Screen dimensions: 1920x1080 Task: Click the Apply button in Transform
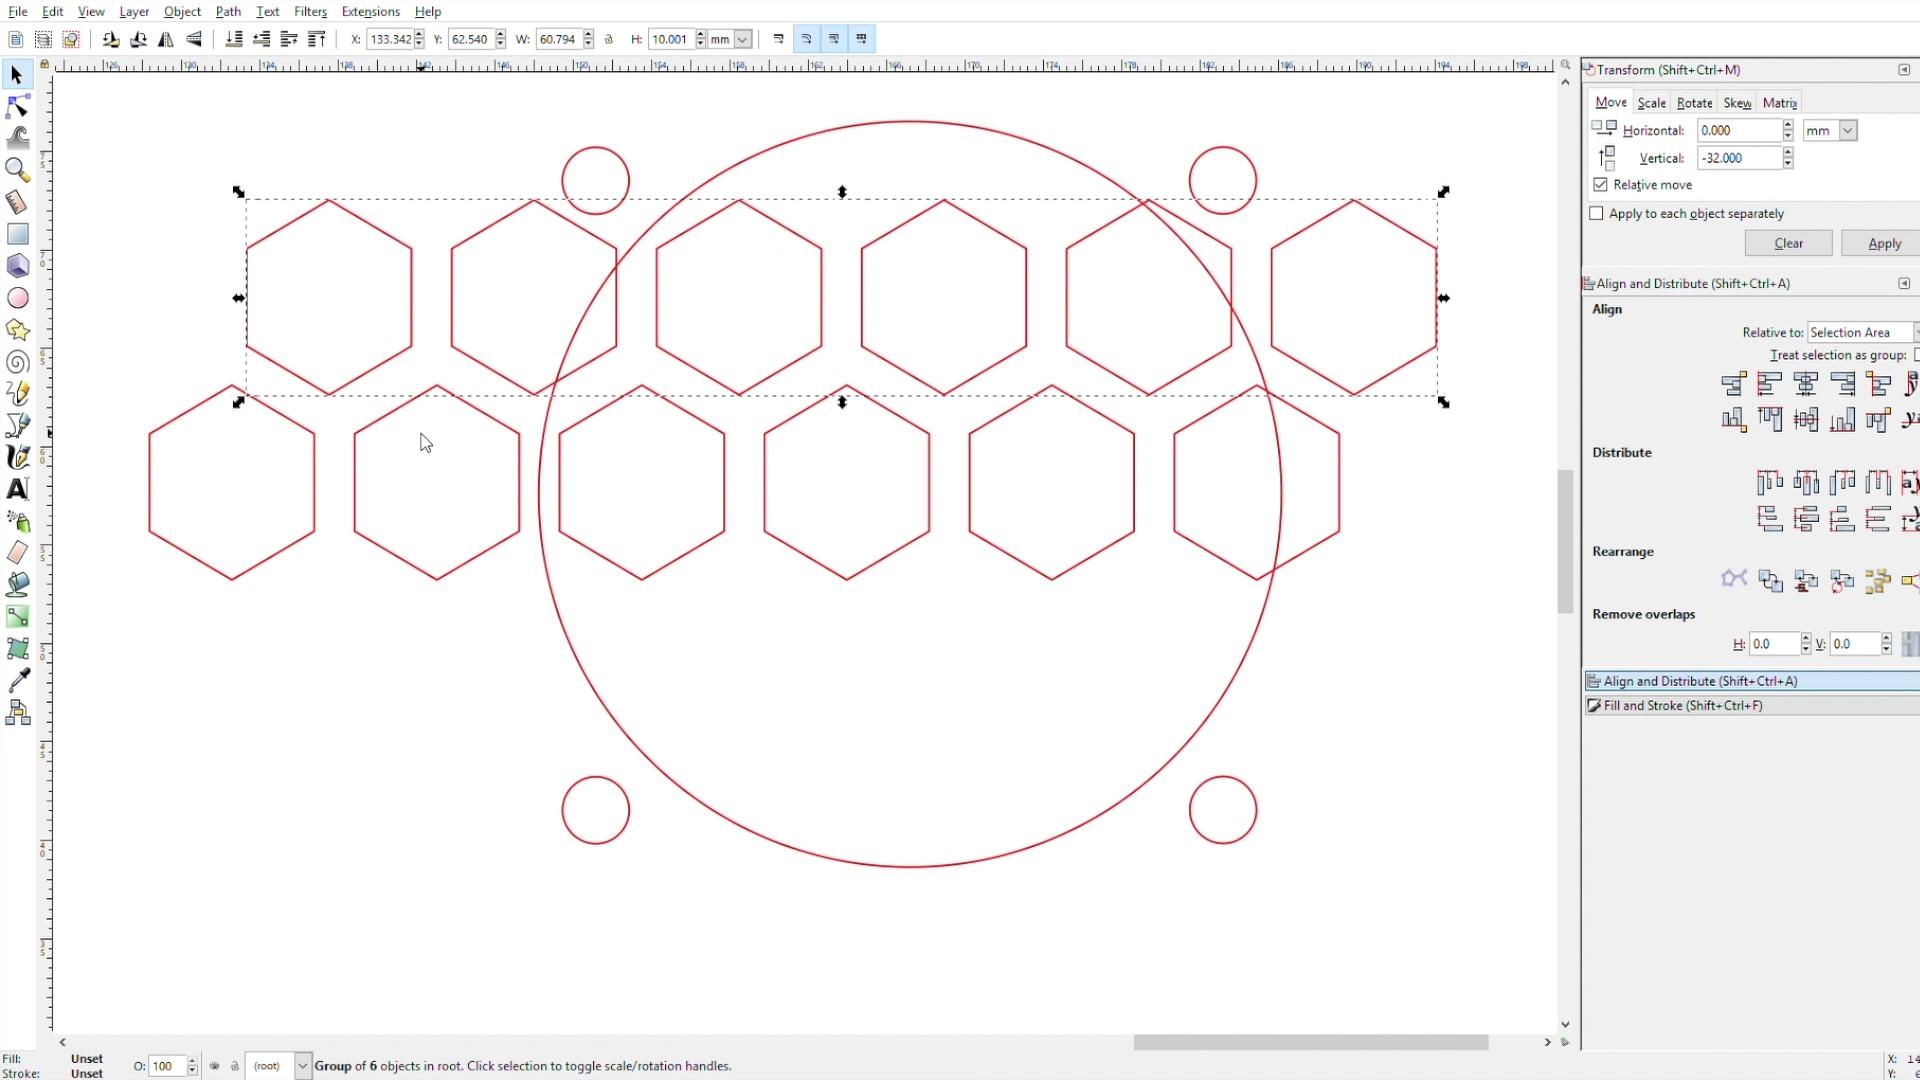(1883, 243)
